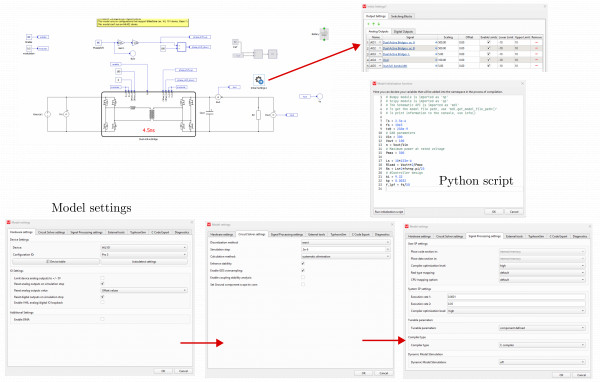Select the Vout voltage measurement symbol
Image resolution: width=600 pixels, height=382 pixels.
273,115
